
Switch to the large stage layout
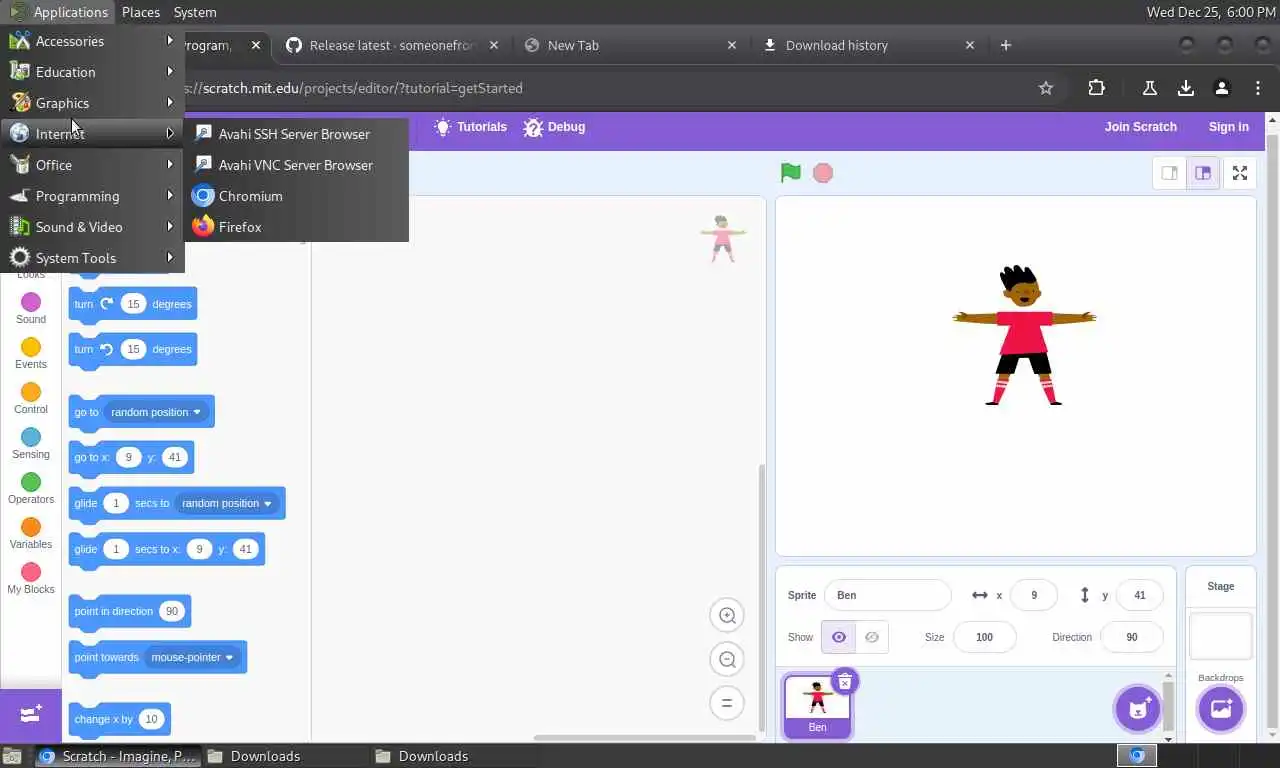pyautogui.click(x=1203, y=173)
